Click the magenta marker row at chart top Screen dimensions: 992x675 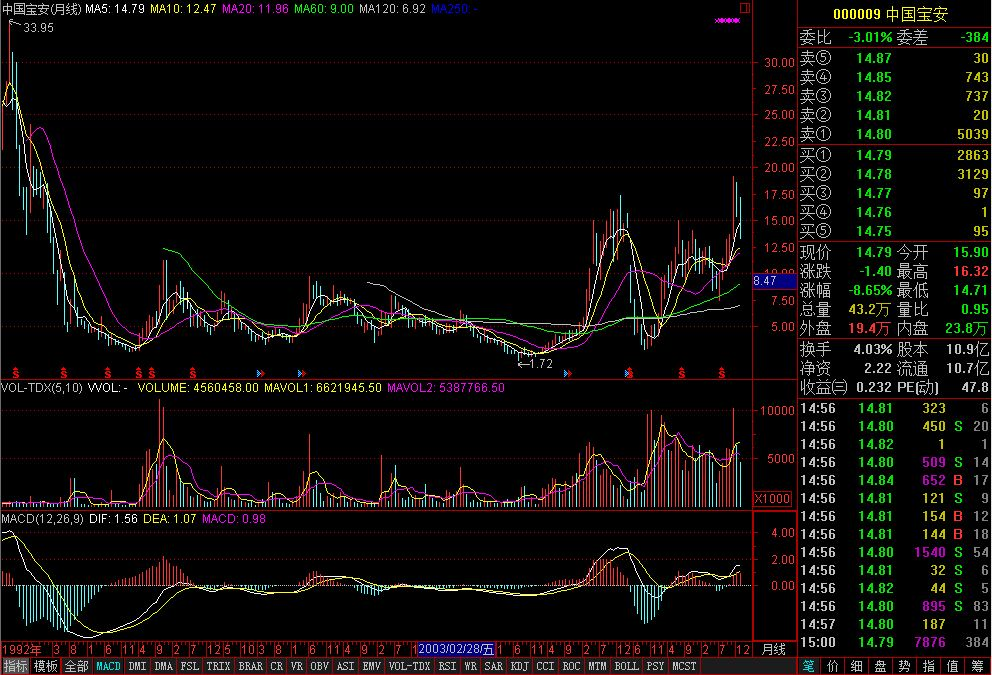tap(729, 20)
